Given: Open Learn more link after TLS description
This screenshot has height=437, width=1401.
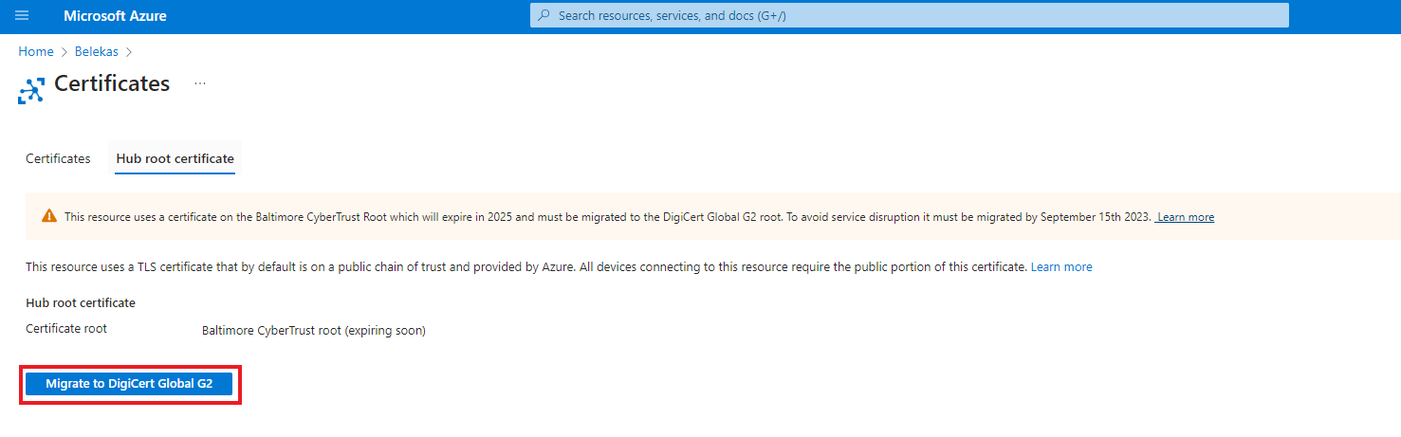Looking at the screenshot, I should [1061, 267].
